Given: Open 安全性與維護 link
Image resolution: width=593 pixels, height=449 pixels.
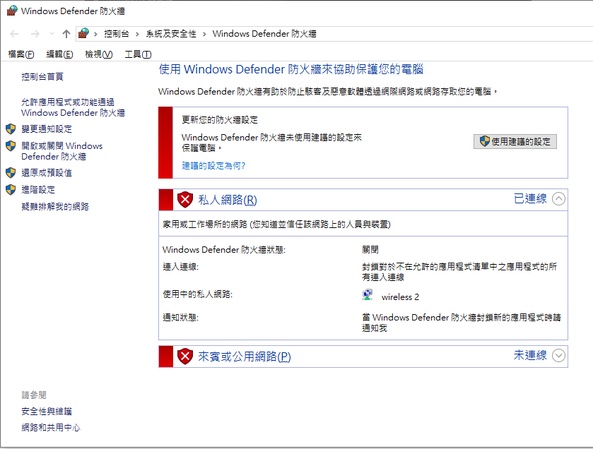Looking at the screenshot, I should 47,411.
